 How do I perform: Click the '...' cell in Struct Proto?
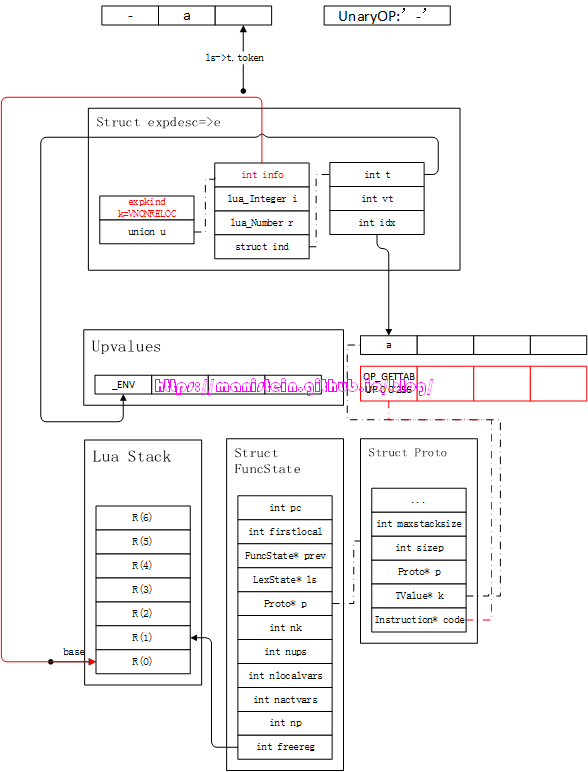coord(419,500)
